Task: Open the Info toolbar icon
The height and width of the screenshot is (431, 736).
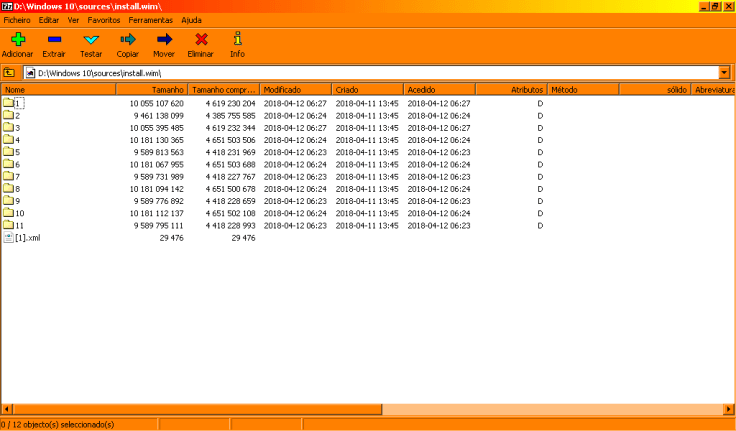Action: pos(237,40)
